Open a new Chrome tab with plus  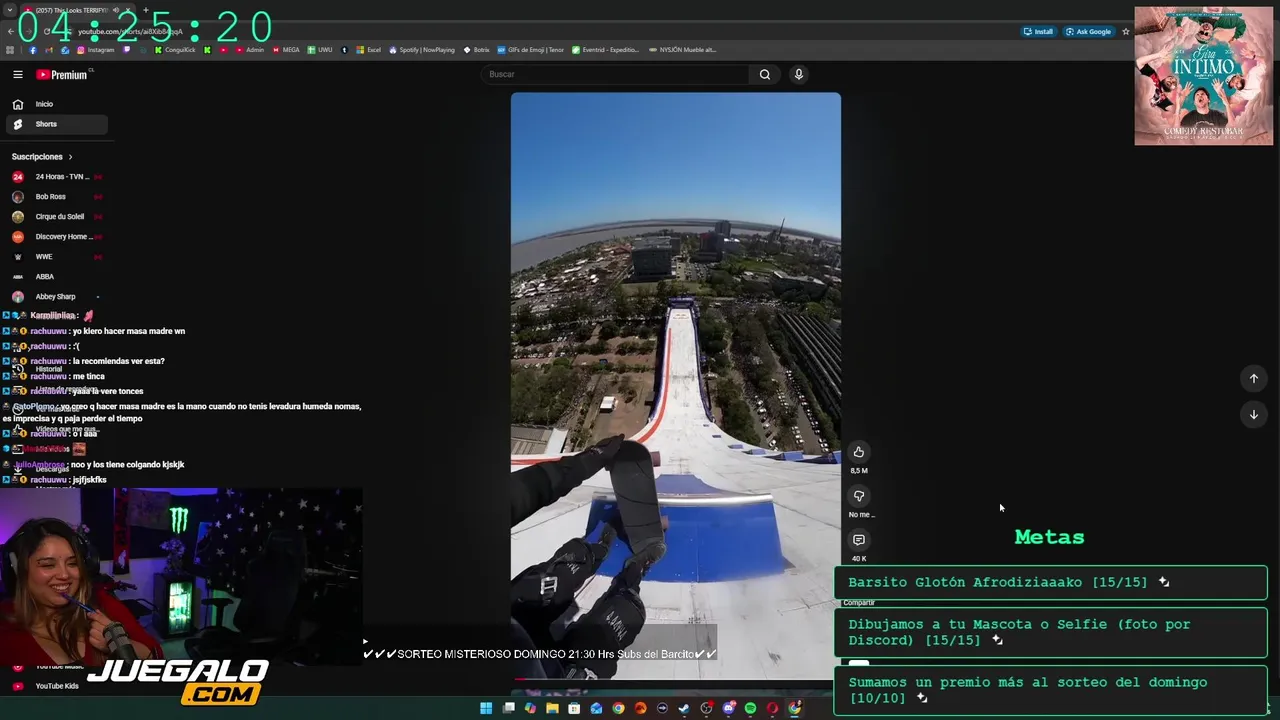pos(145,10)
